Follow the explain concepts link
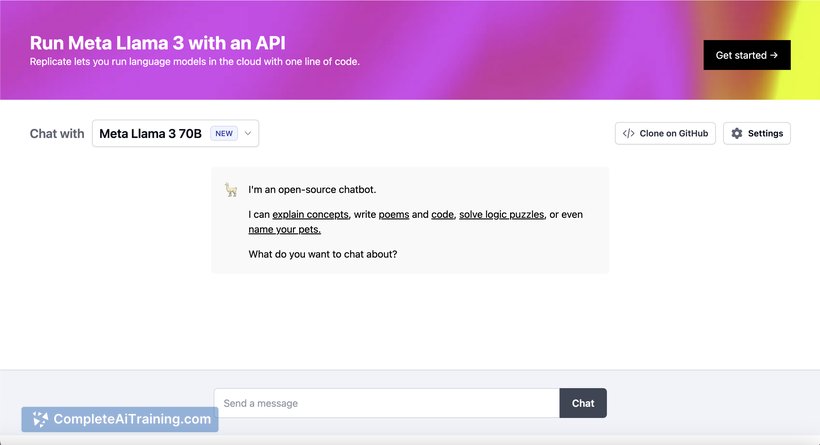The width and height of the screenshot is (820, 445). (x=310, y=214)
